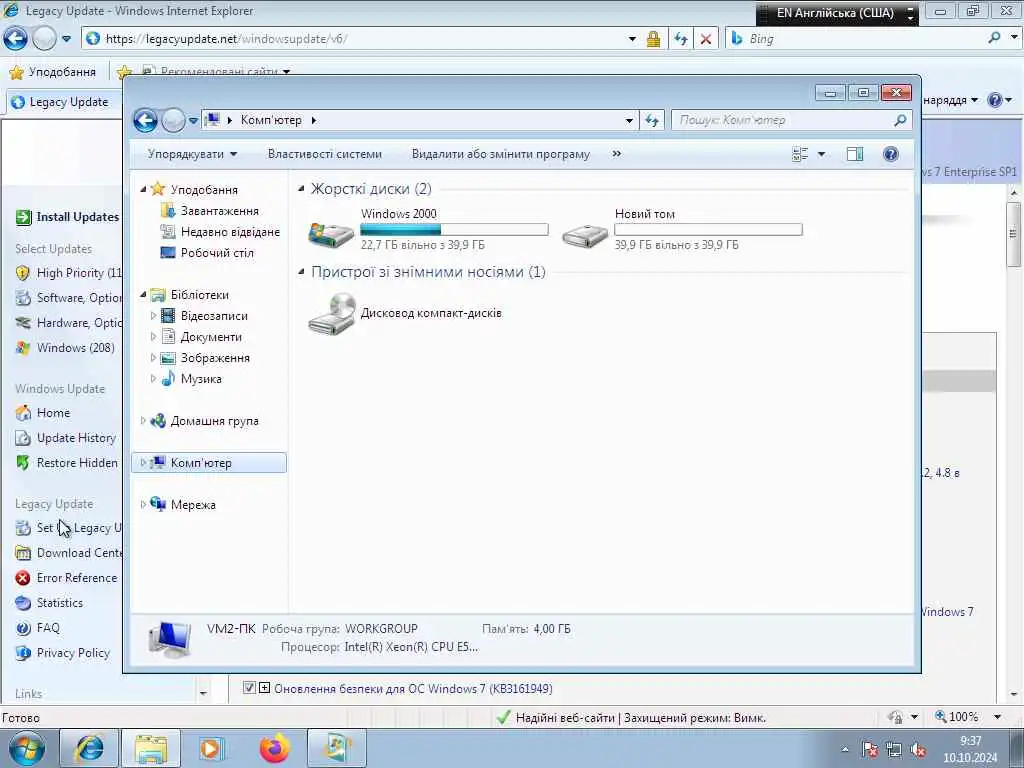This screenshot has height=768, width=1024.
Task: Expand the plus box beside KB3161949 update
Action: click(x=264, y=687)
